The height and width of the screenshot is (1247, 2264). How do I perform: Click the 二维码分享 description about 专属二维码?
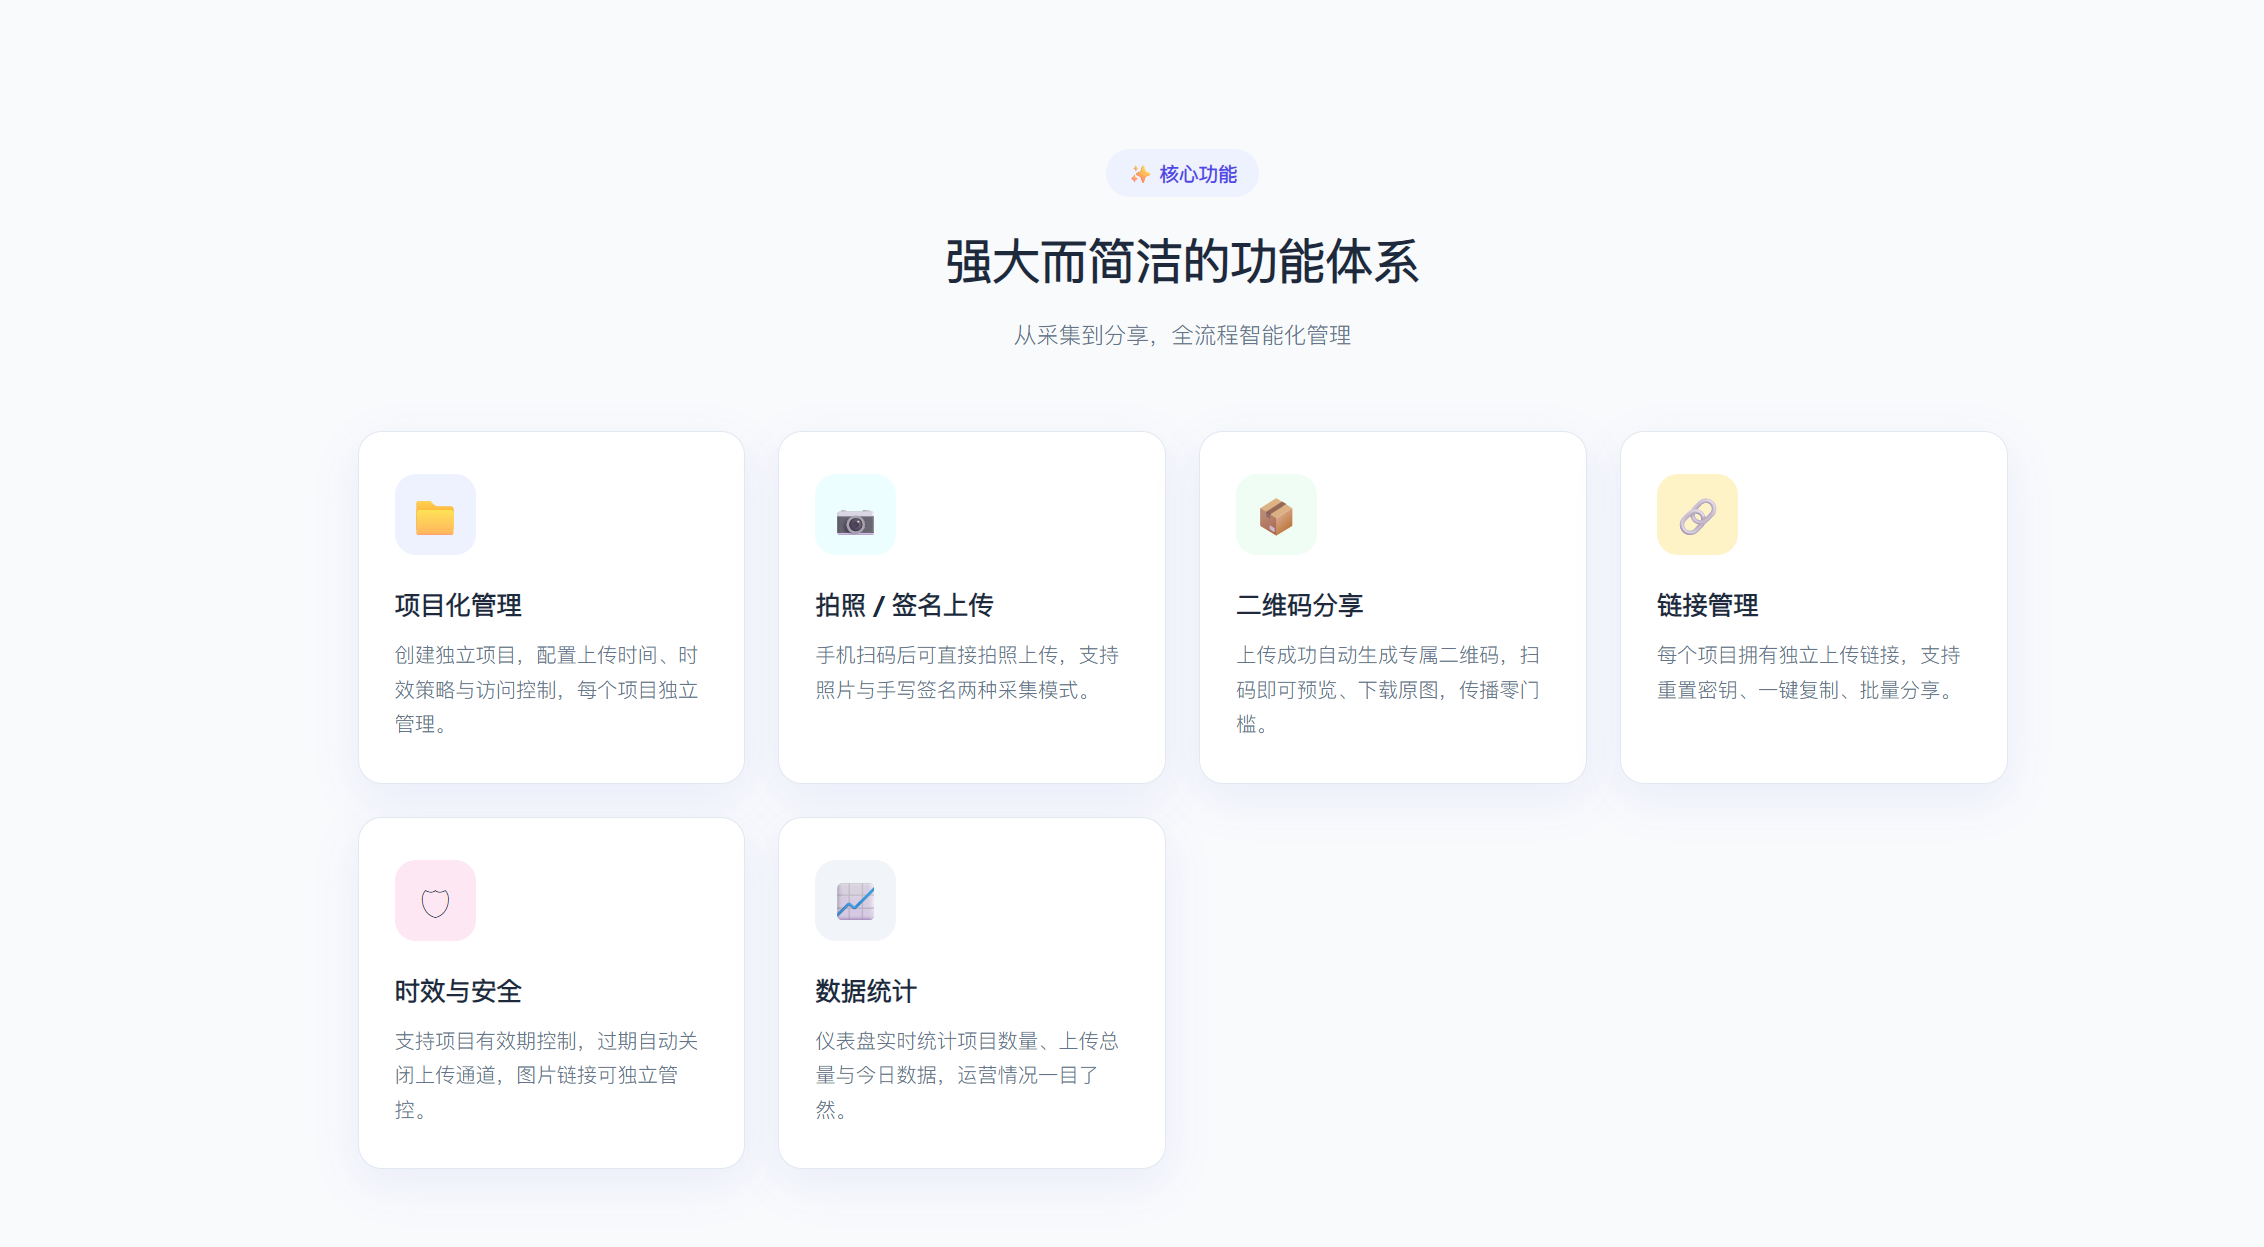click(1388, 690)
